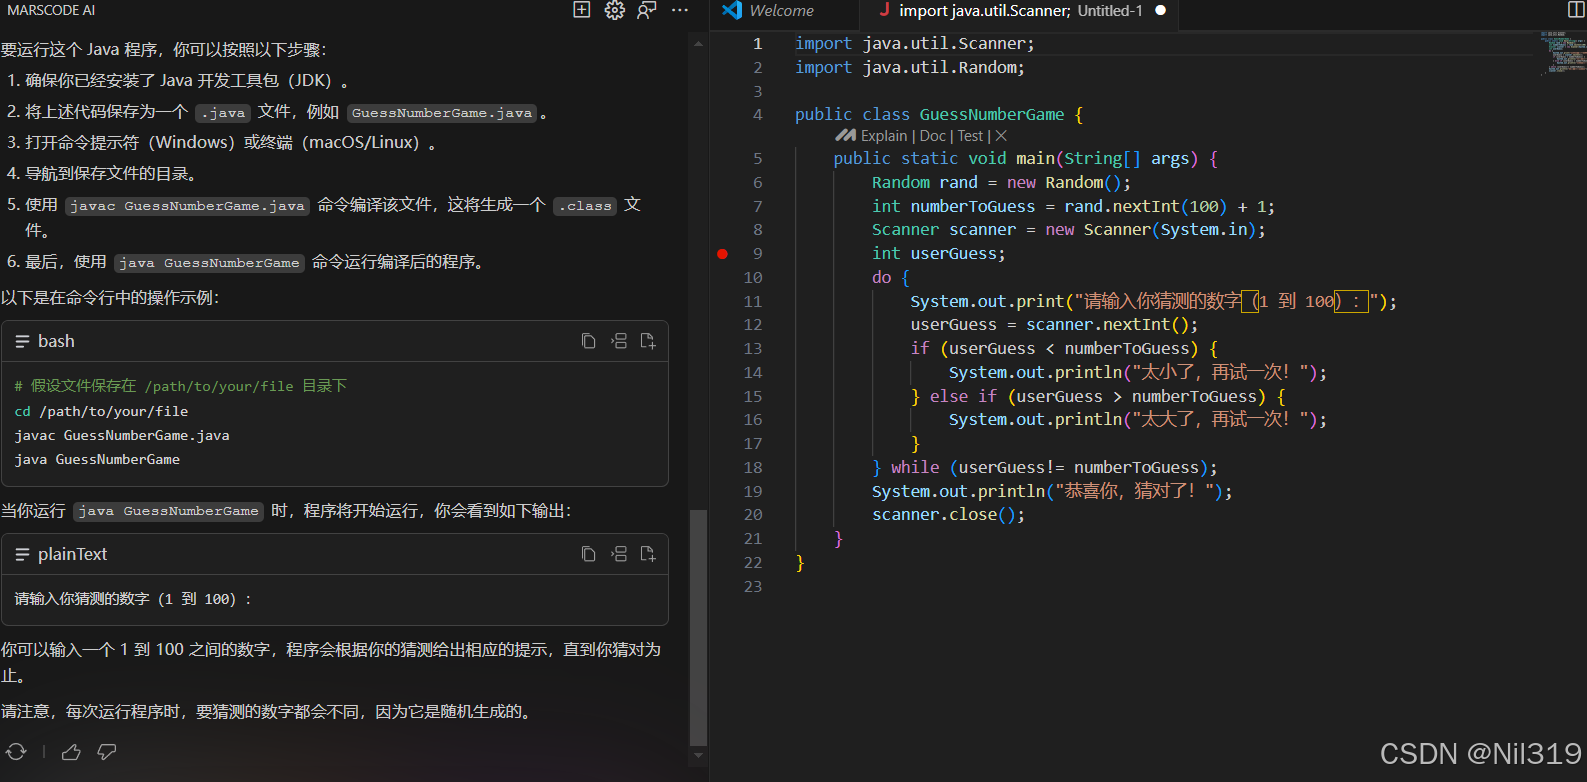The width and height of the screenshot is (1587, 782).
Task: Click 'cd /path/to/your/file' in bash block
Action: [101, 412]
